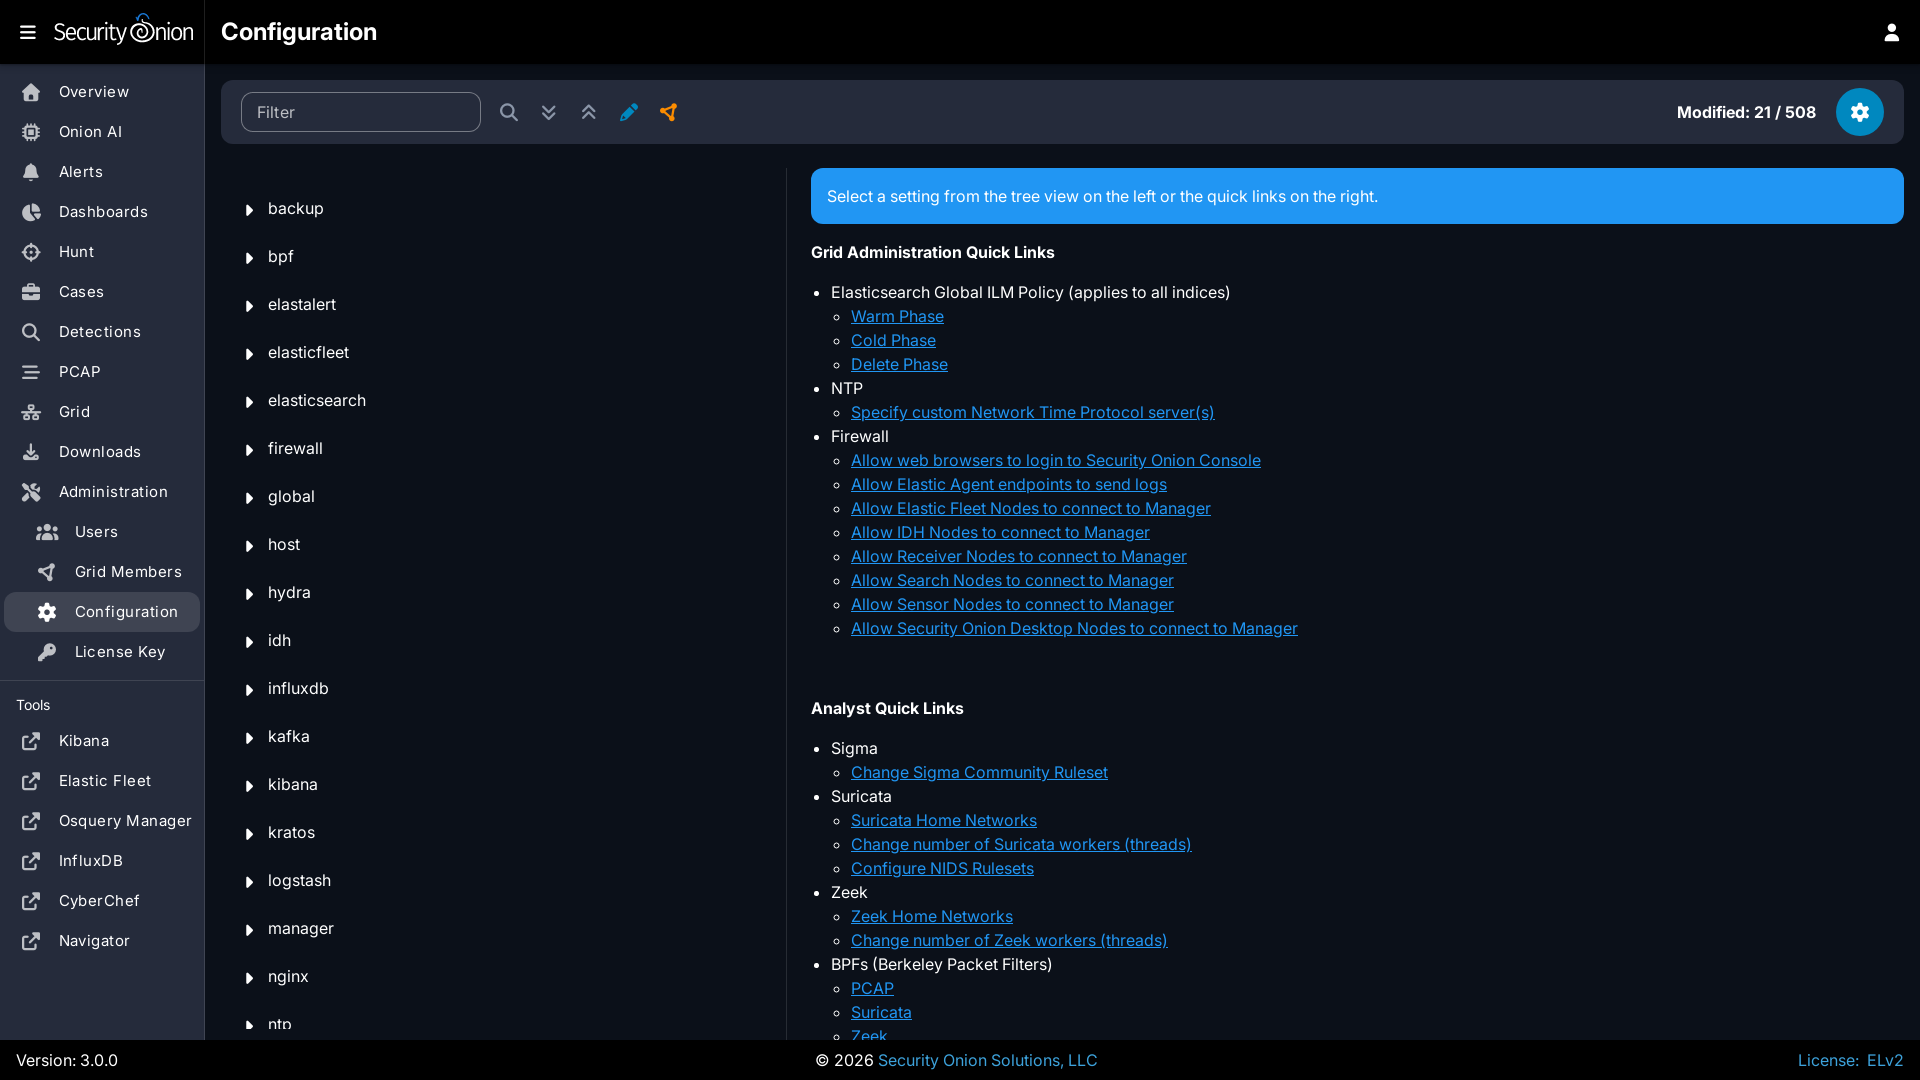Go to the Detections page
The height and width of the screenshot is (1080, 1920).
click(x=99, y=332)
